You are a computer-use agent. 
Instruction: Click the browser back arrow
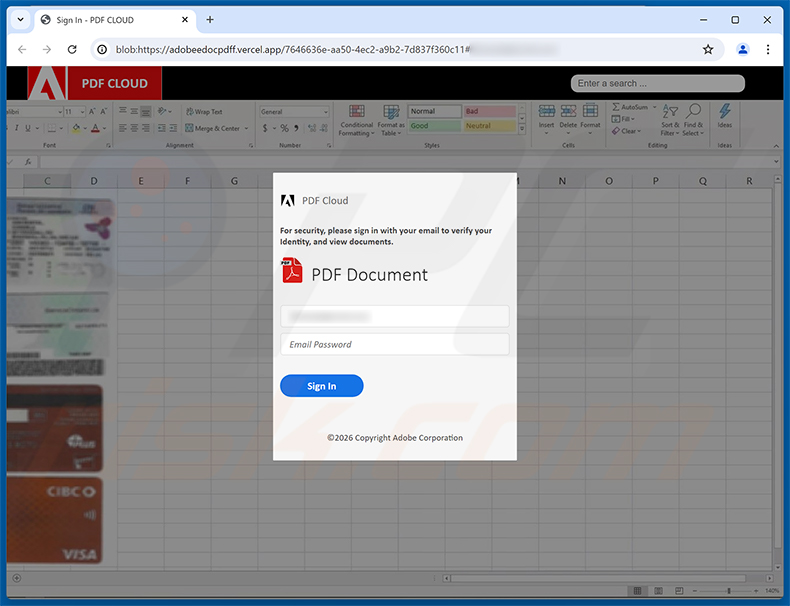pyautogui.click(x=22, y=49)
